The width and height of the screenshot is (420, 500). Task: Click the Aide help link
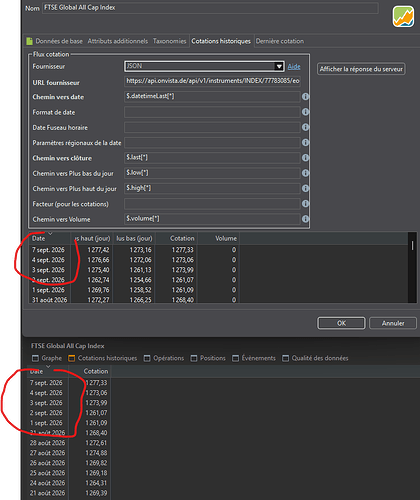[294, 67]
